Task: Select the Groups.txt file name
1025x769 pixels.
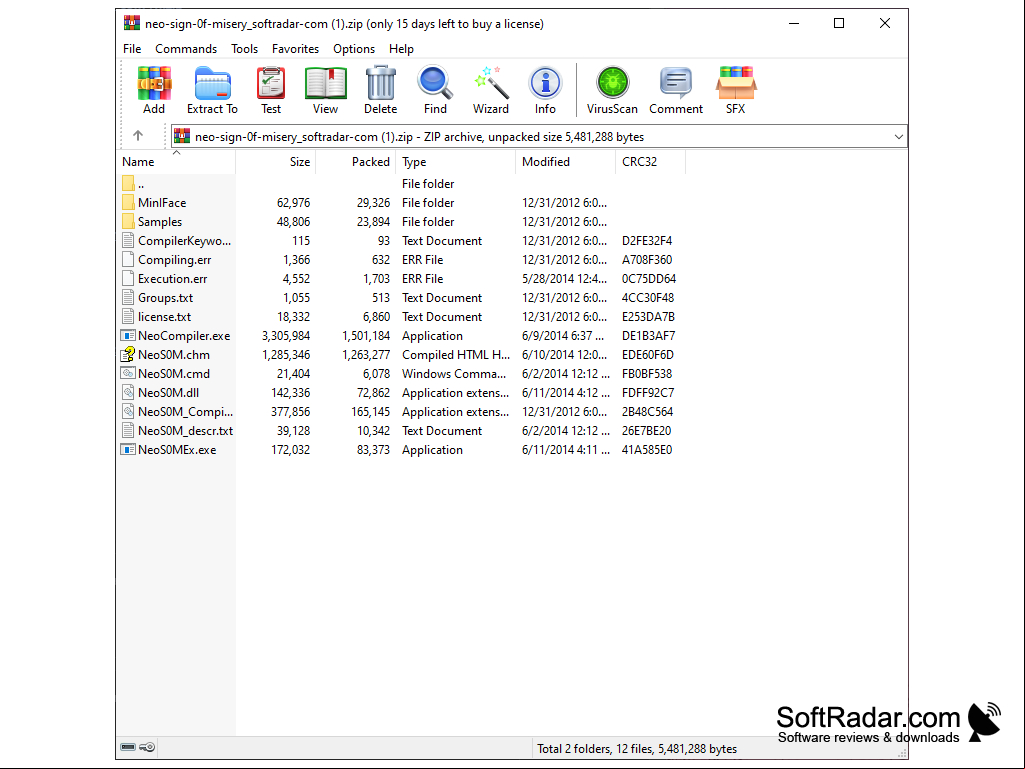Action: point(165,298)
